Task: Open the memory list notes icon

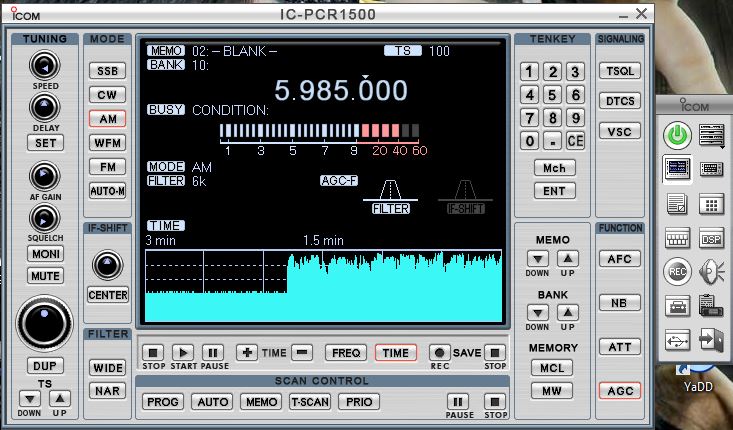Action: [x=677, y=205]
